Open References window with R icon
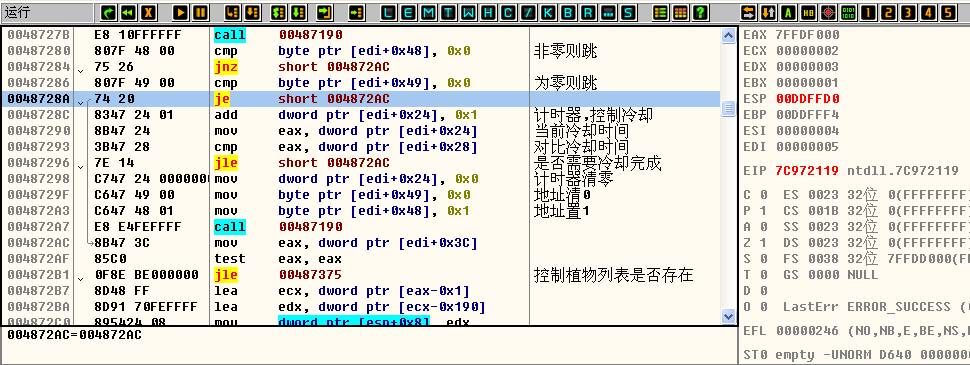The width and height of the screenshot is (970, 365). pos(588,12)
